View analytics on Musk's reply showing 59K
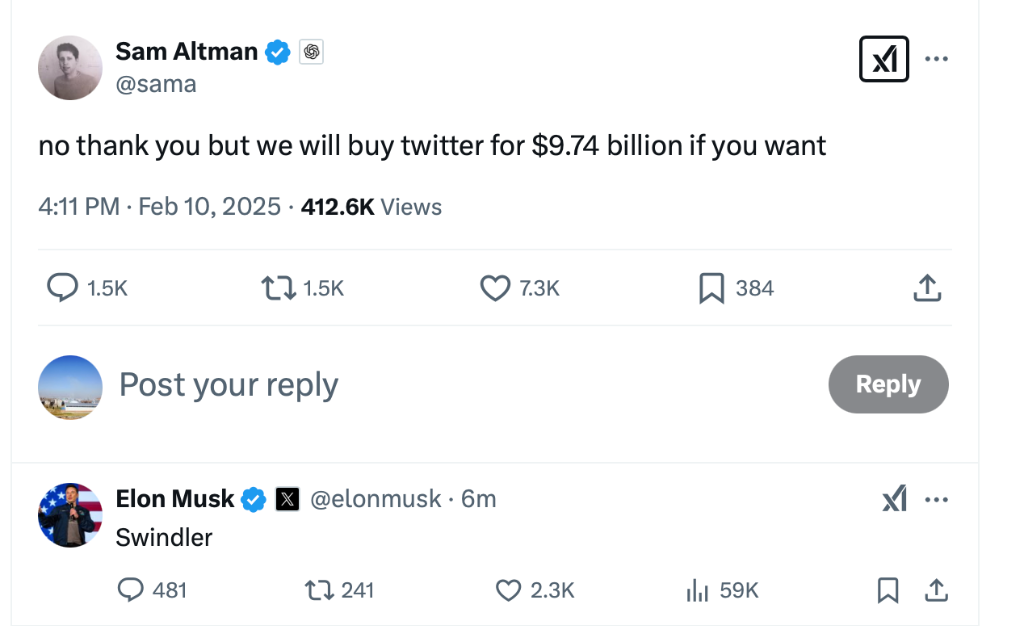This screenshot has height=626, width=1024. click(697, 590)
